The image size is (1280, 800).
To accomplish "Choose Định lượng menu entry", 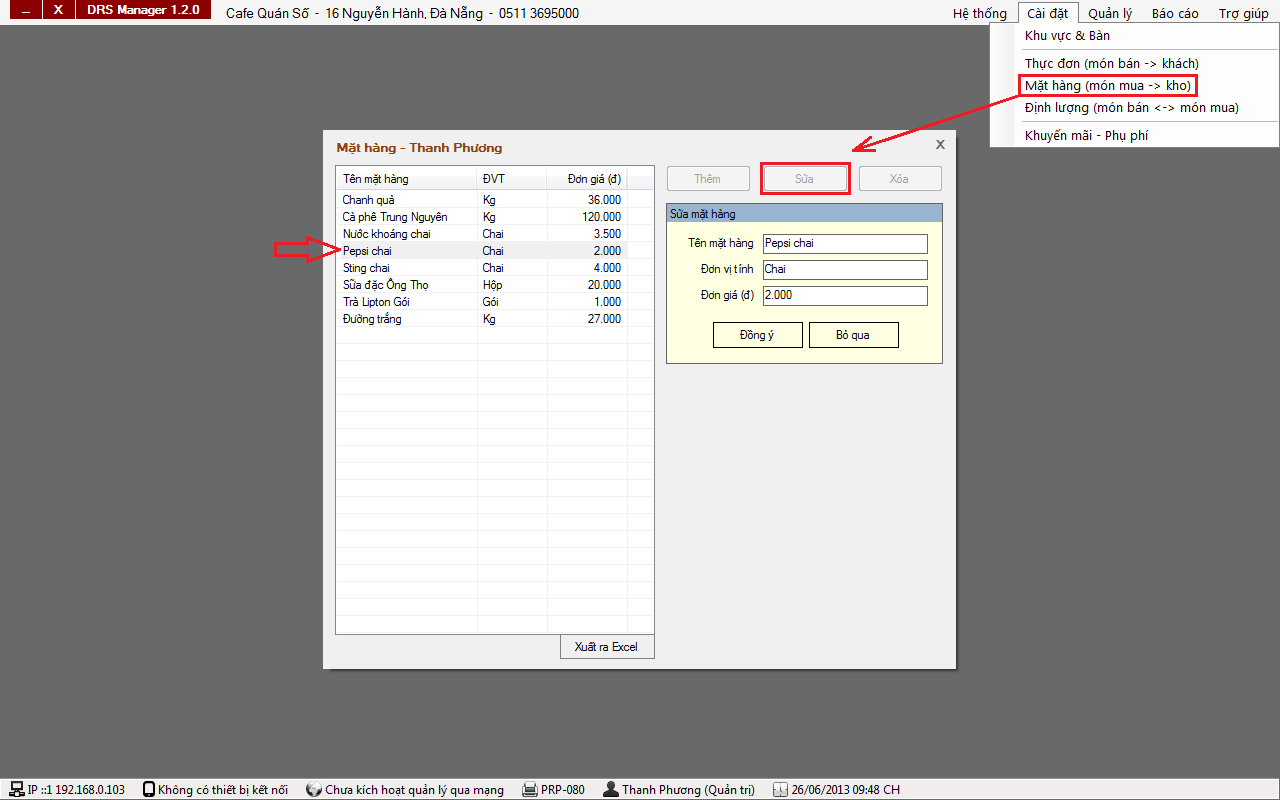I will point(1131,108).
